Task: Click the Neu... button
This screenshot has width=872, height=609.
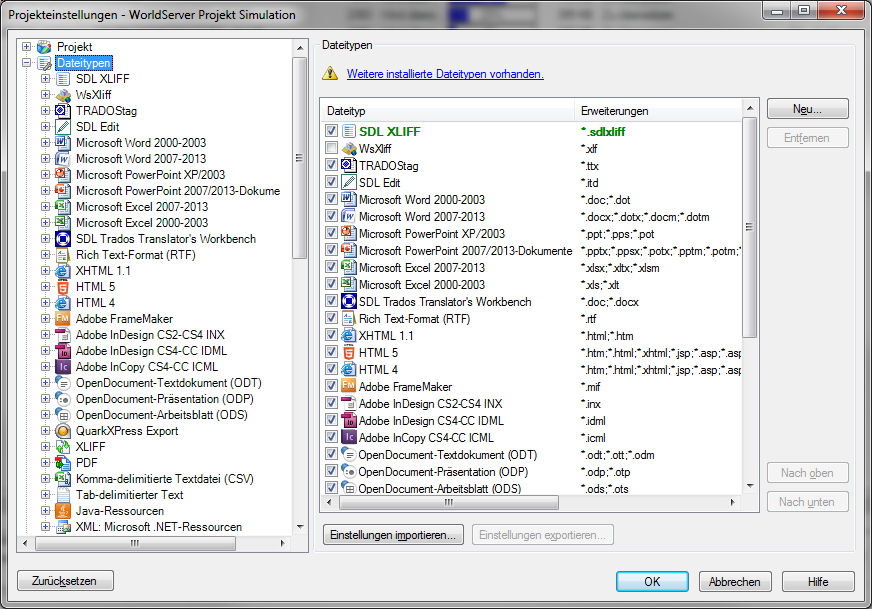Action: point(807,109)
